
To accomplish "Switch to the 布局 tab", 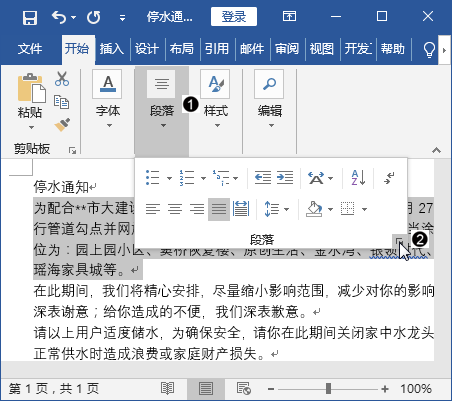I will tap(182, 49).
